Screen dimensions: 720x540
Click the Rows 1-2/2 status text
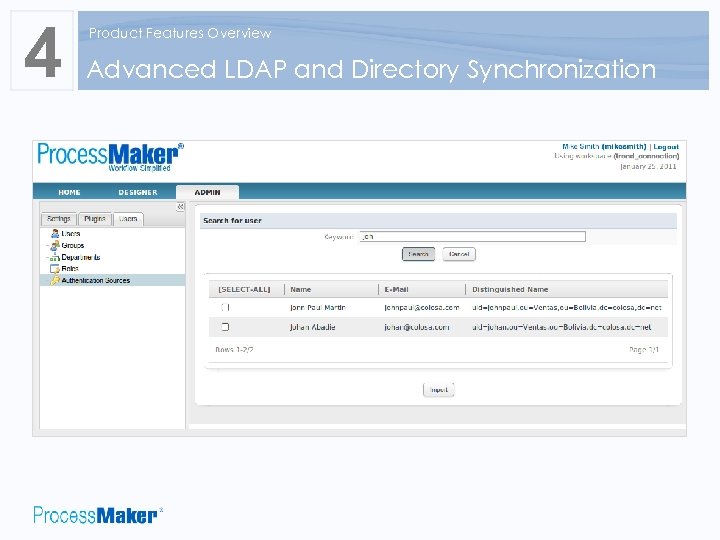point(234,350)
